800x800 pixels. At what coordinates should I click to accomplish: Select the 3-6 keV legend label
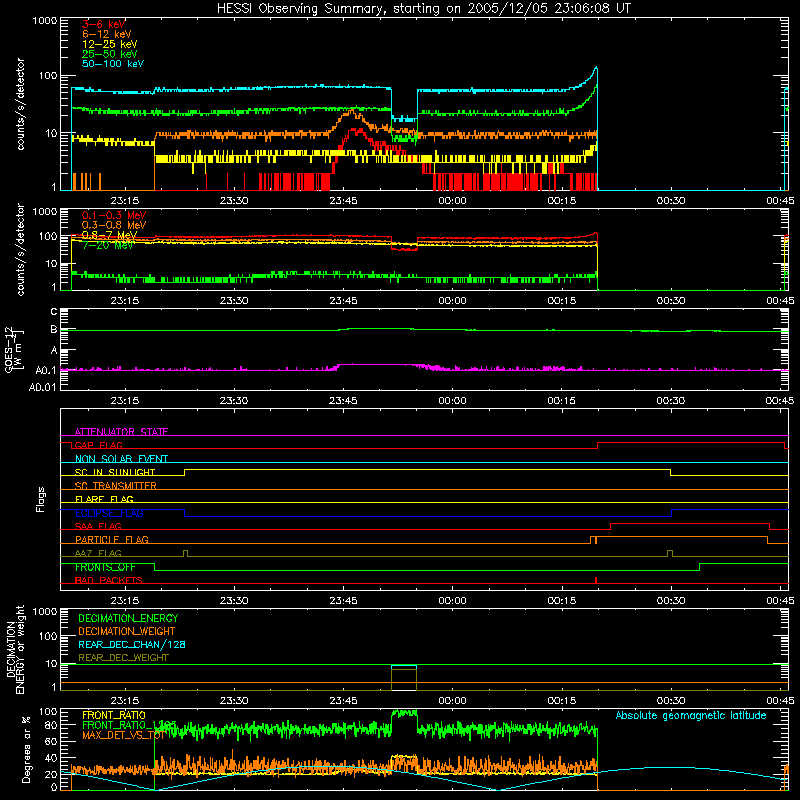[x=103, y=24]
